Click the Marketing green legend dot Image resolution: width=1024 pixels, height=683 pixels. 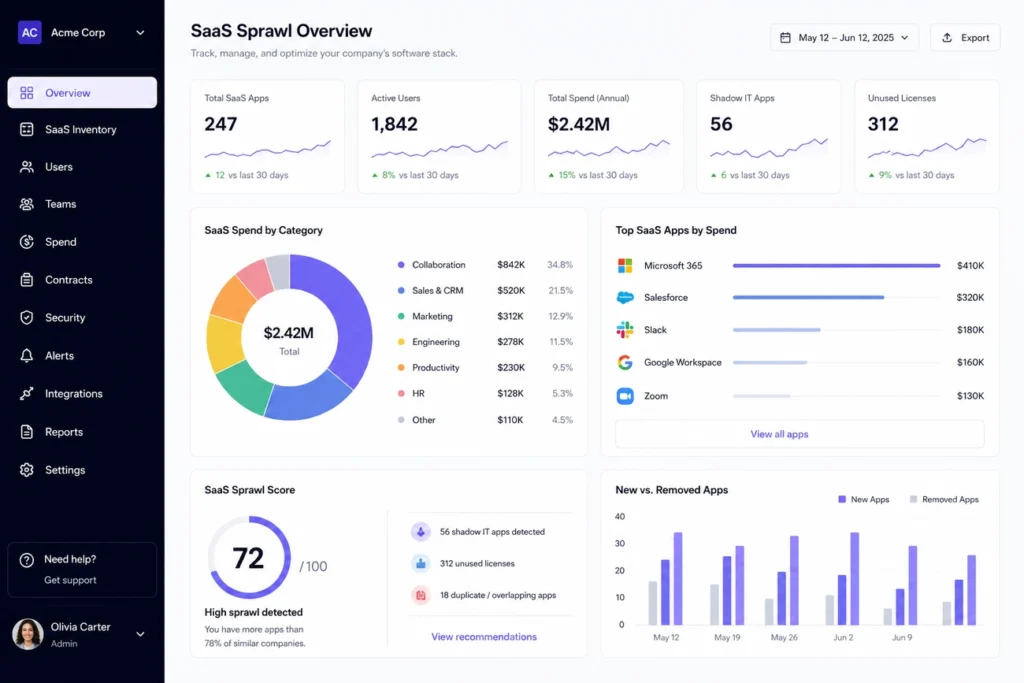[401, 316]
